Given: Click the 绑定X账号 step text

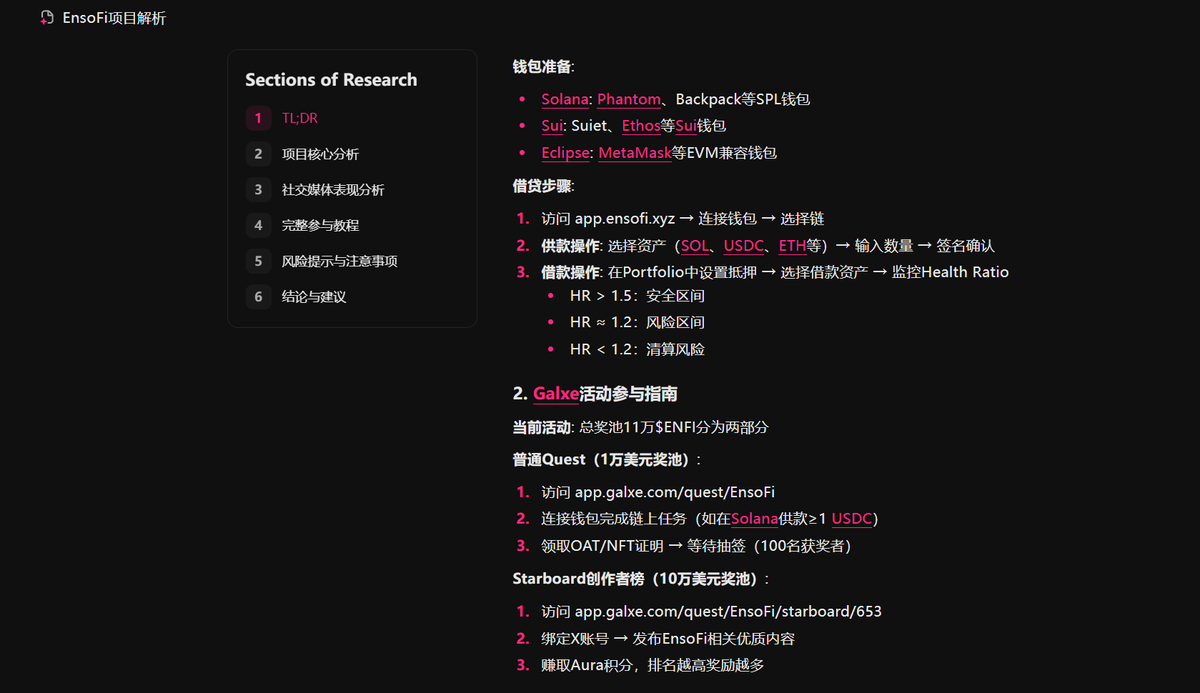Looking at the screenshot, I should point(668,639).
